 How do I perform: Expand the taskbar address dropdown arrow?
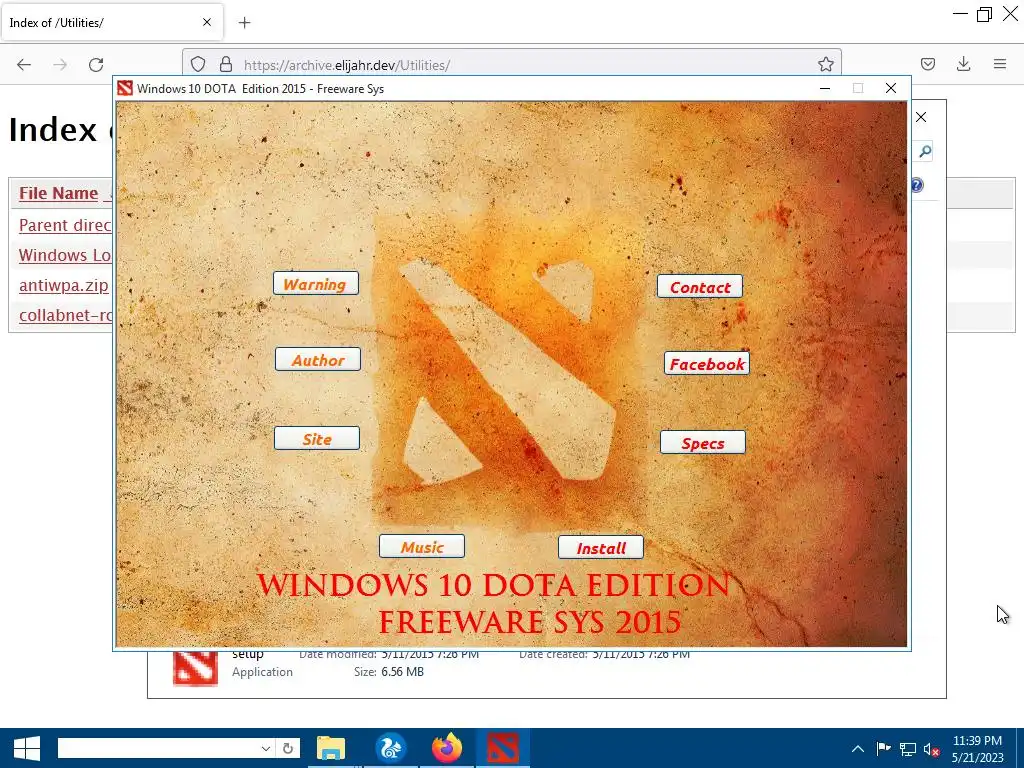pyautogui.click(x=266, y=748)
